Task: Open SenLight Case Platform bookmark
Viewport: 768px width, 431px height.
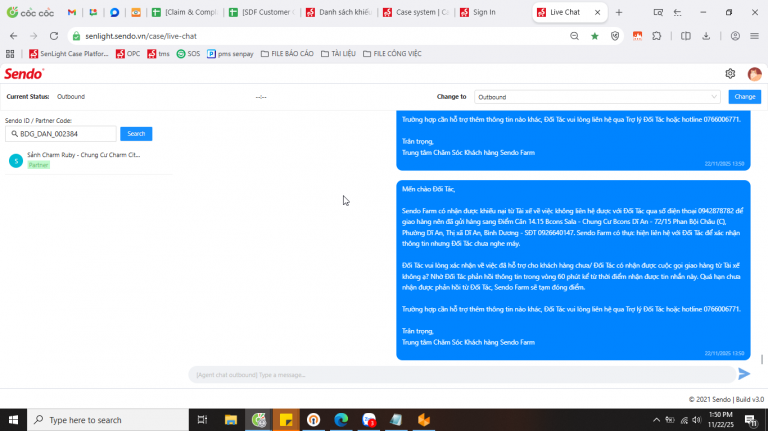Action: click(69, 54)
